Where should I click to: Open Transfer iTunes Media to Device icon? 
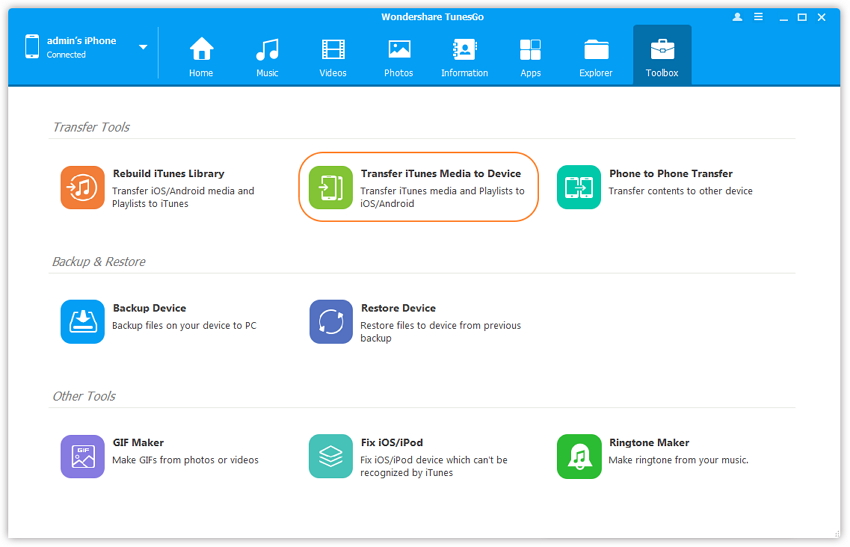pos(331,187)
